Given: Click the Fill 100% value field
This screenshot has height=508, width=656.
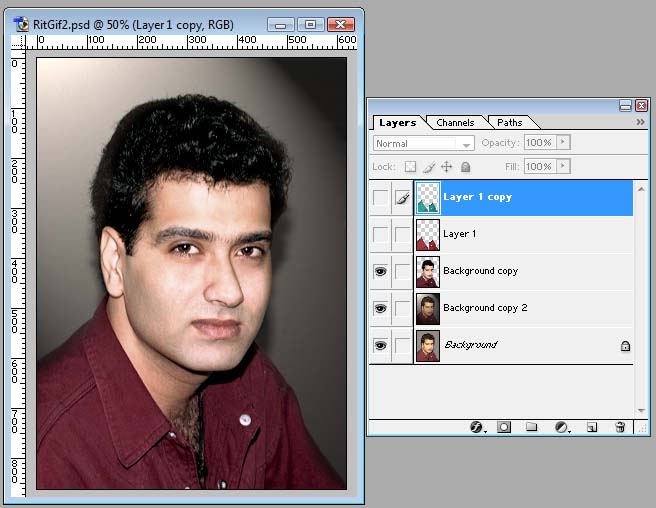Looking at the screenshot, I should [x=540, y=166].
